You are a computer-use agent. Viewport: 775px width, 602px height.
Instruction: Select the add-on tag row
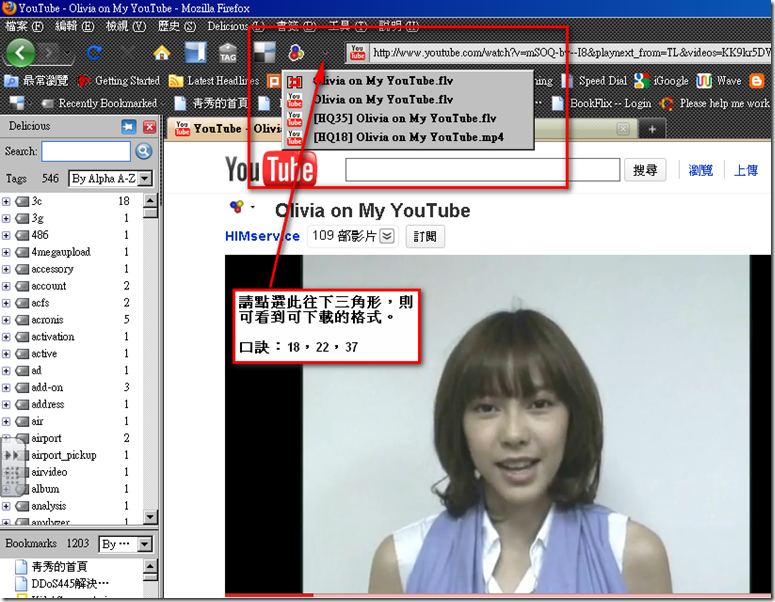(x=72, y=387)
